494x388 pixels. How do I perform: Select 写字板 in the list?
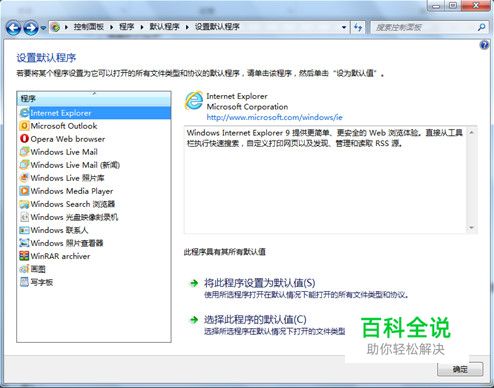[42, 282]
